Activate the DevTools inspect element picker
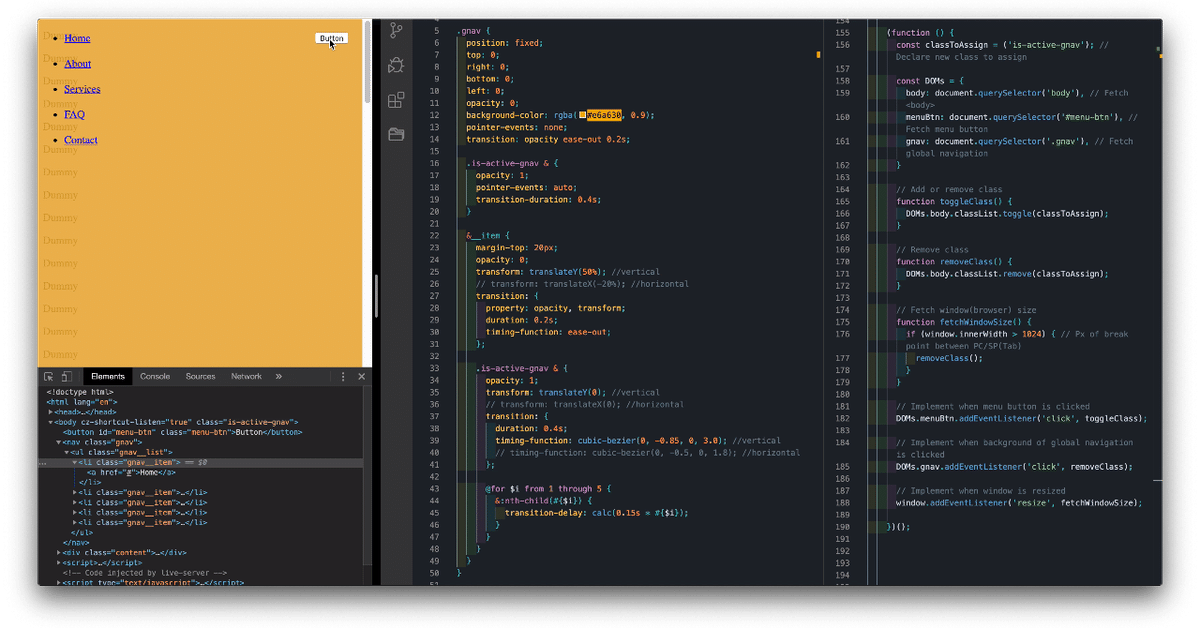Viewport: 1200px width, 628px height. [x=48, y=377]
